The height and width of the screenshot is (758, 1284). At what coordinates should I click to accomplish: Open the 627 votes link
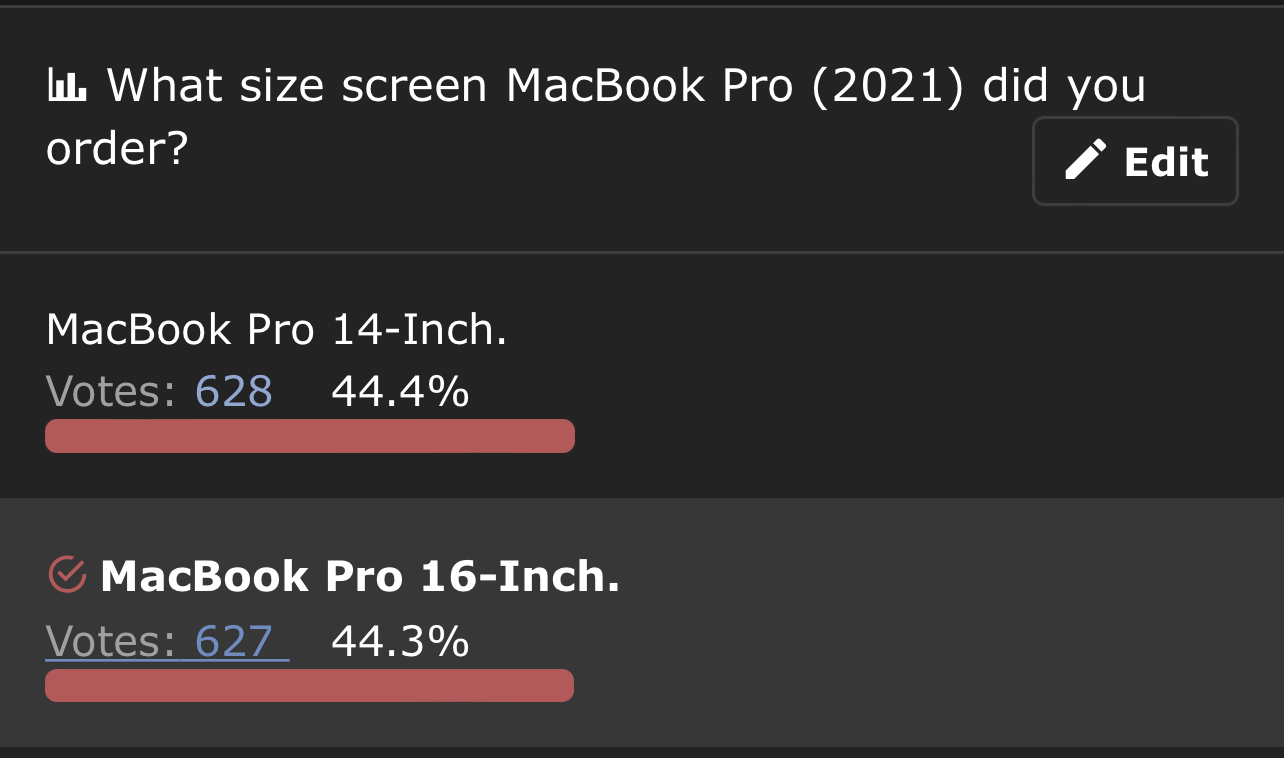(x=233, y=641)
